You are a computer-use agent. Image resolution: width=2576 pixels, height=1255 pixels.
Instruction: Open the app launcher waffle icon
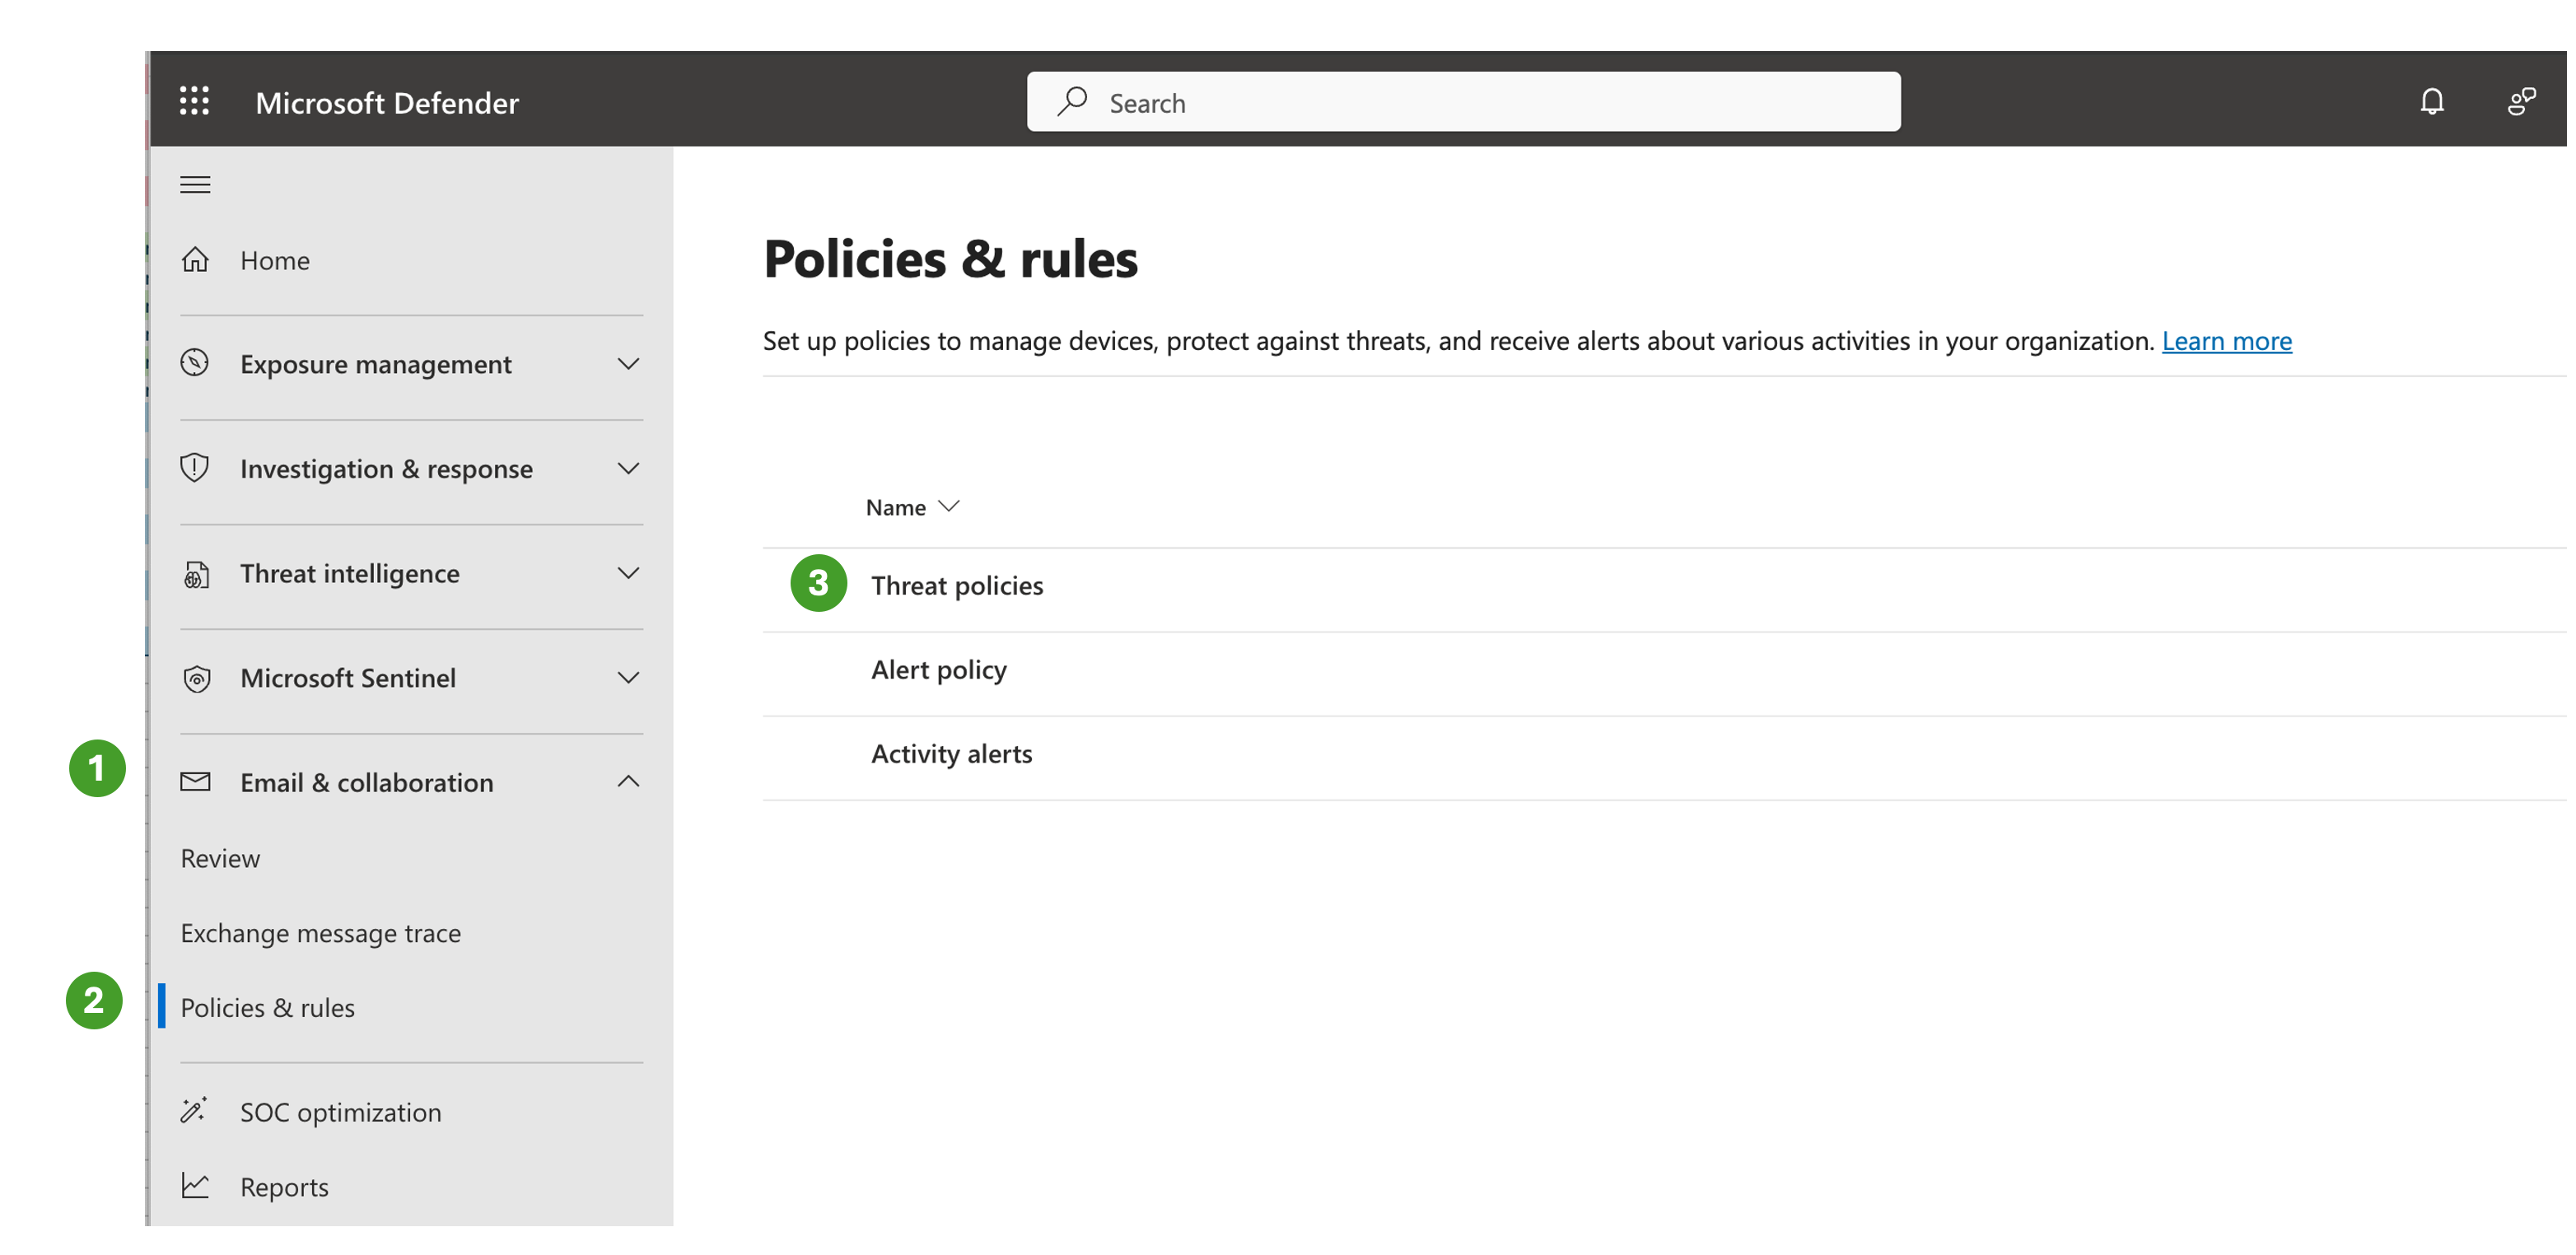(x=194, y=101)
